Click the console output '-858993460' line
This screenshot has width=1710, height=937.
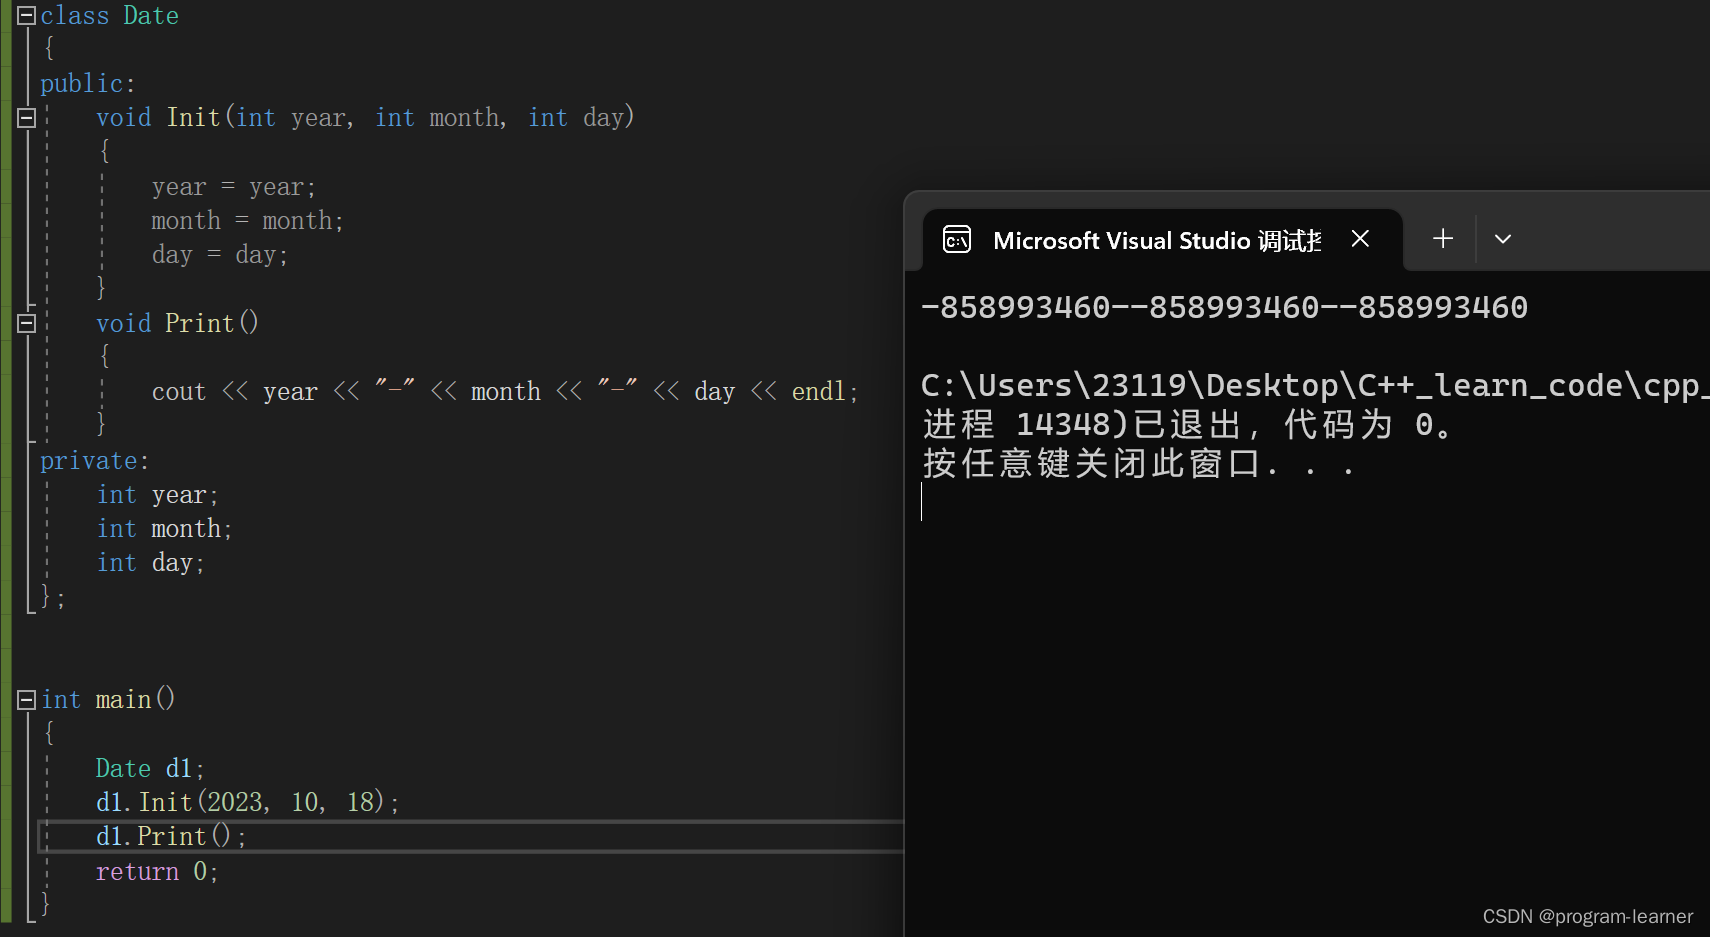coord(1224,307)
